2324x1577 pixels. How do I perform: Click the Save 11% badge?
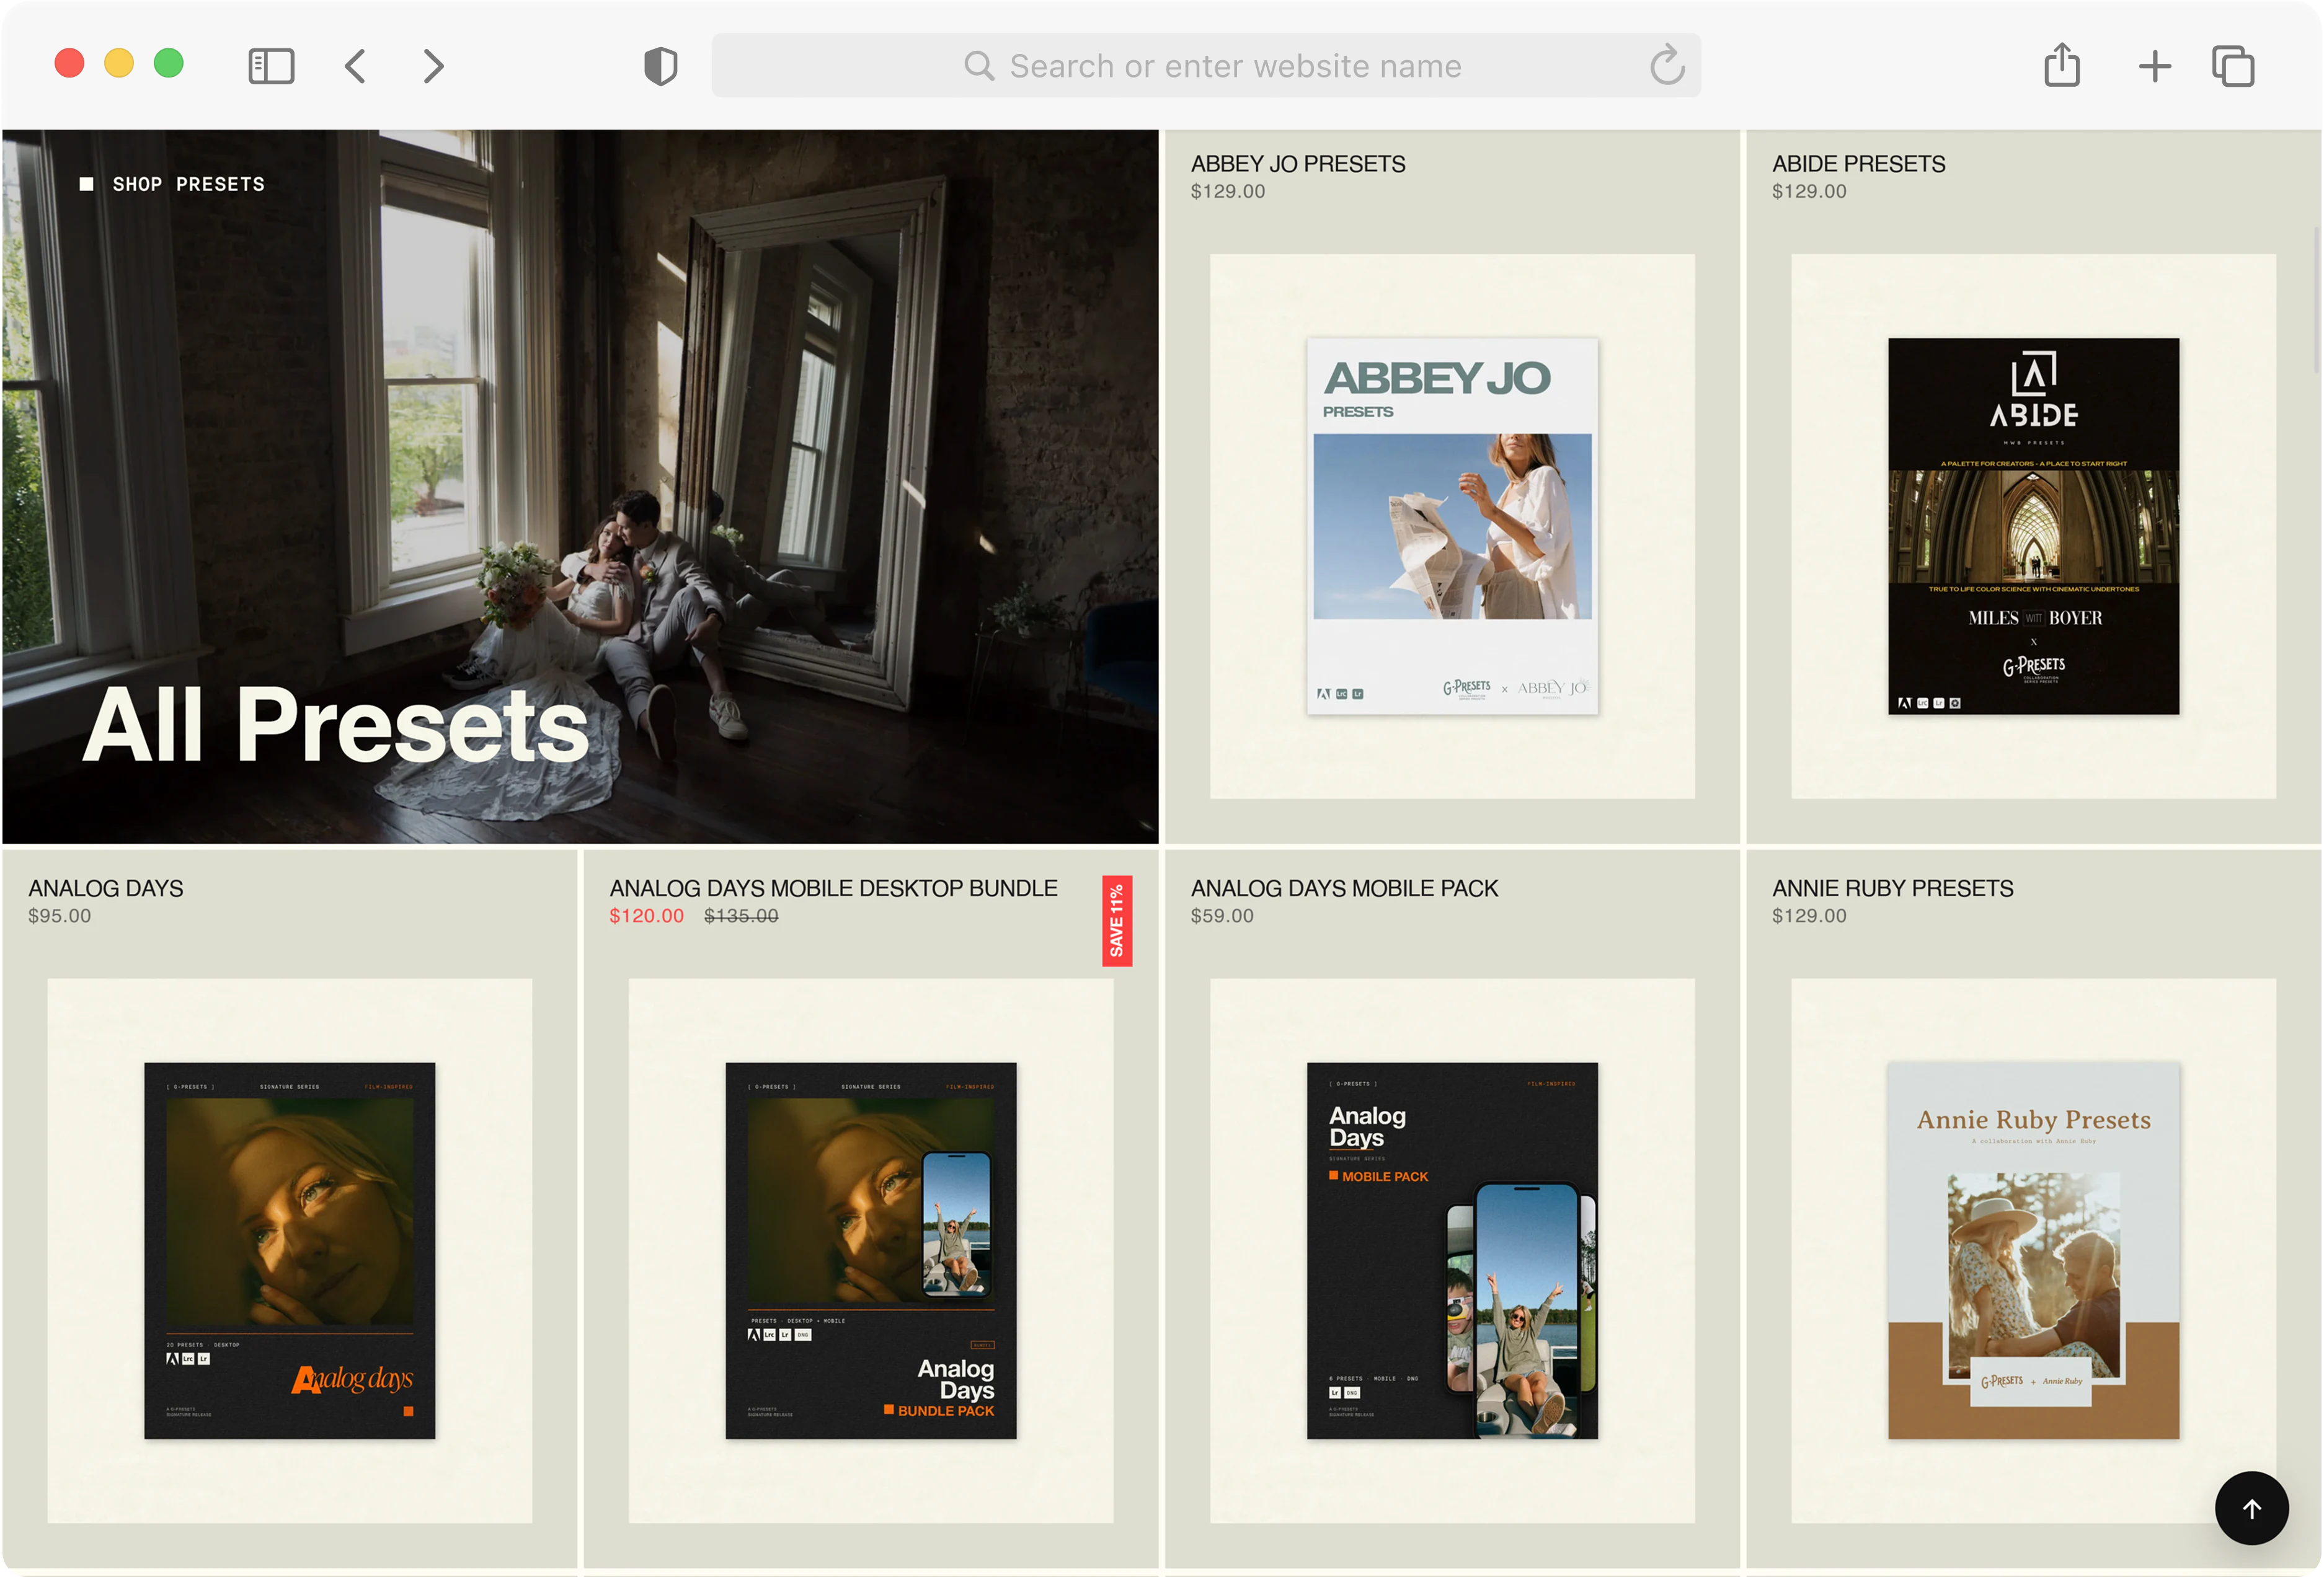click(x=1116, y=921)
